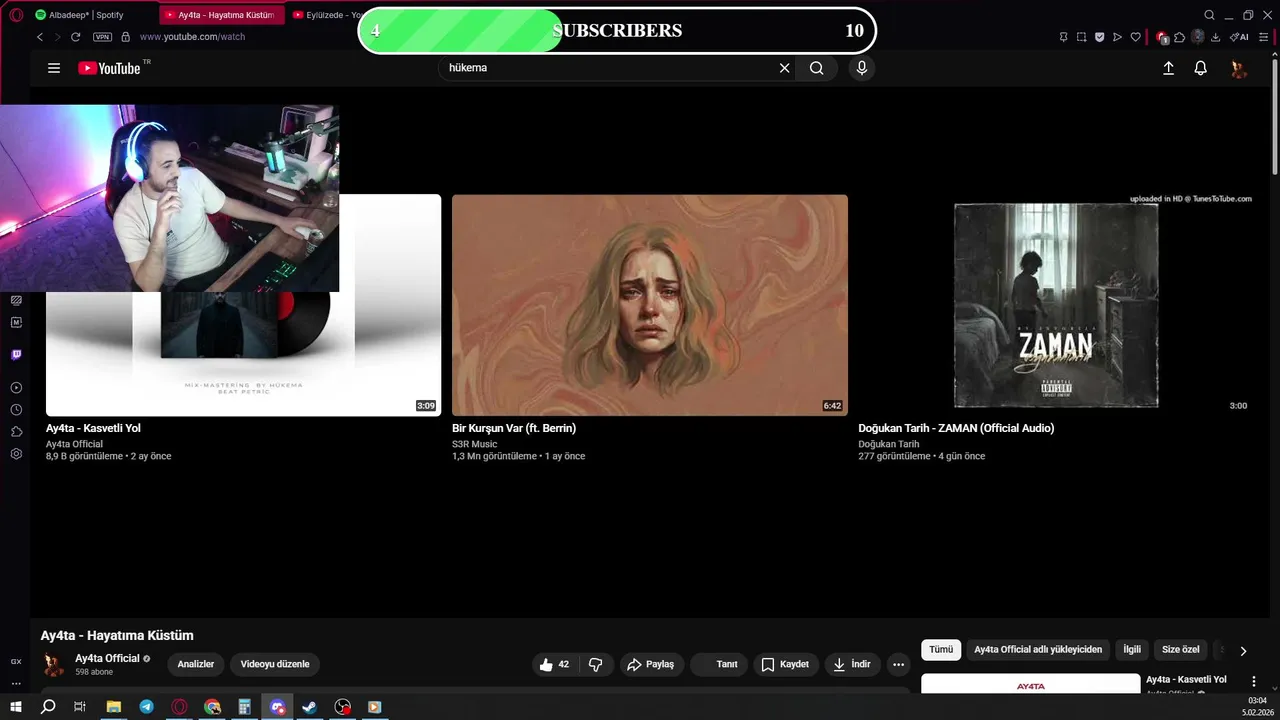
Task: Open the send/flow arrow icon
Action: tap(1118, 37)
